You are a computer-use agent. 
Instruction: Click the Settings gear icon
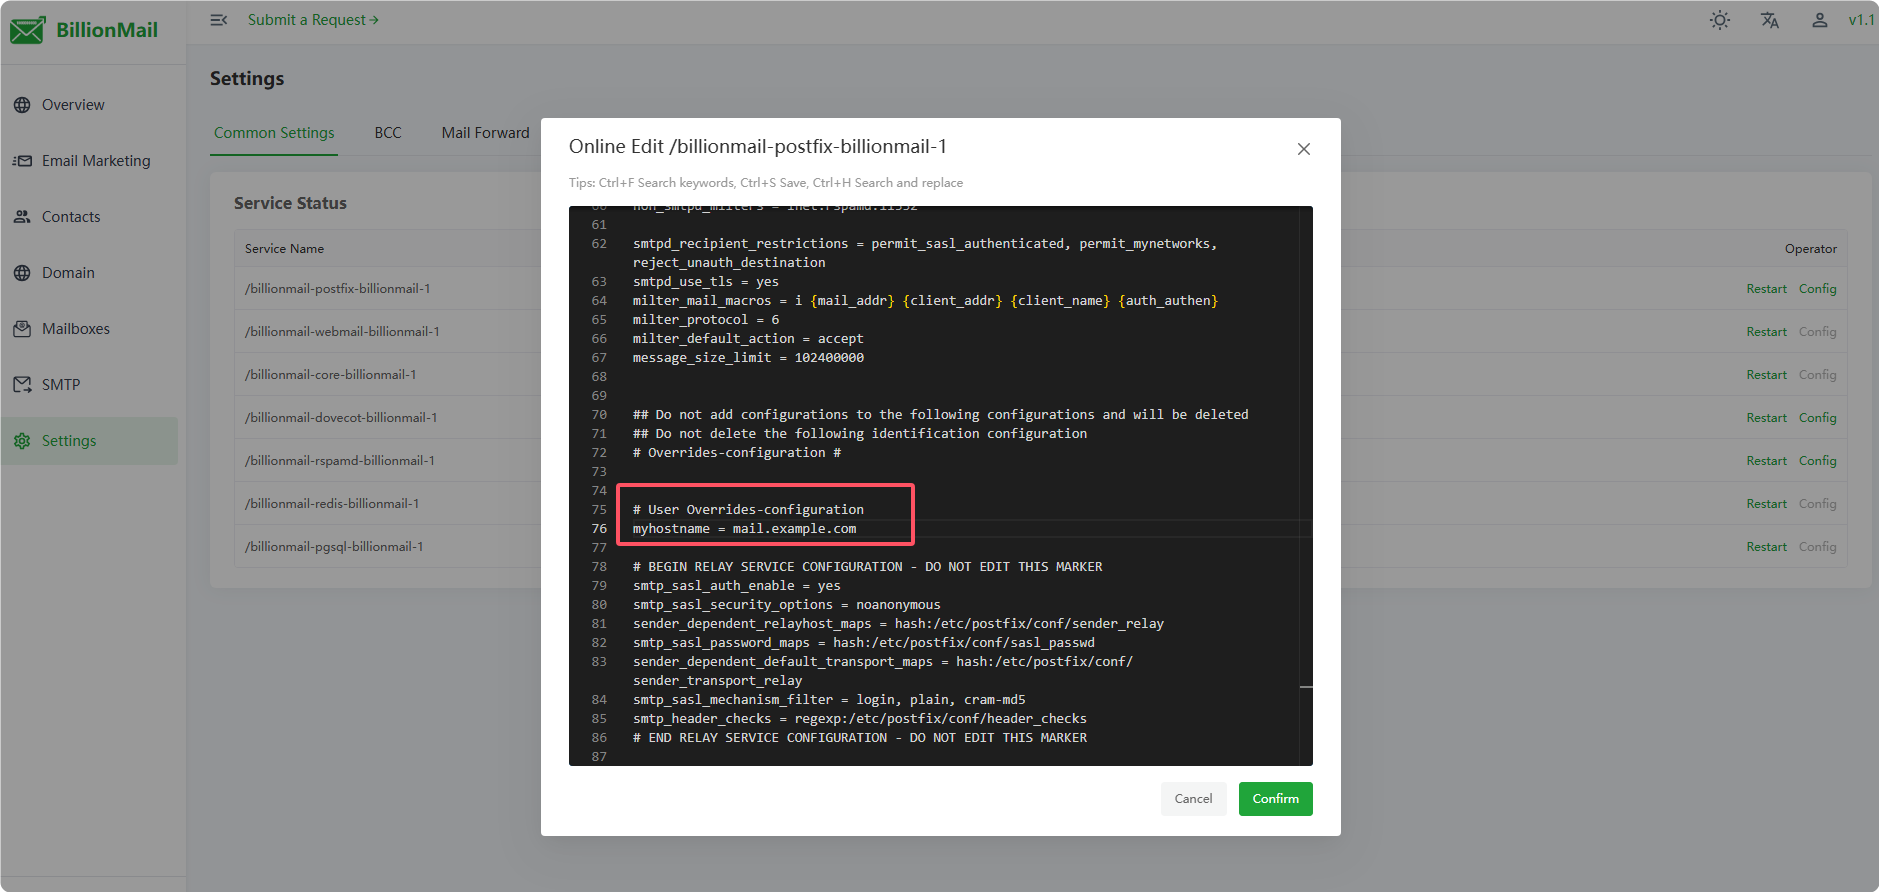[22, 441]
